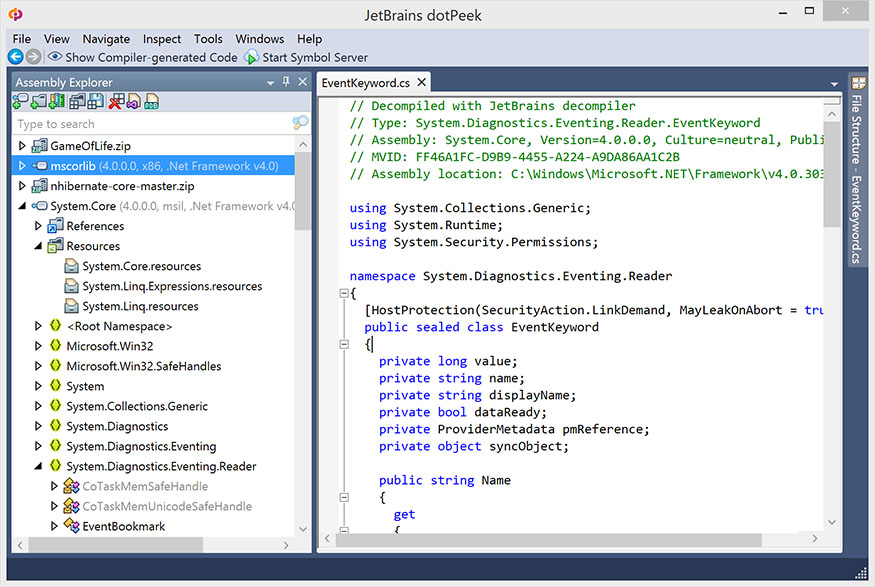Viewport: 875px width, 587px height.
Task: Toggle Assembly Explorer auto-hide pin
Action: (286, 81)
